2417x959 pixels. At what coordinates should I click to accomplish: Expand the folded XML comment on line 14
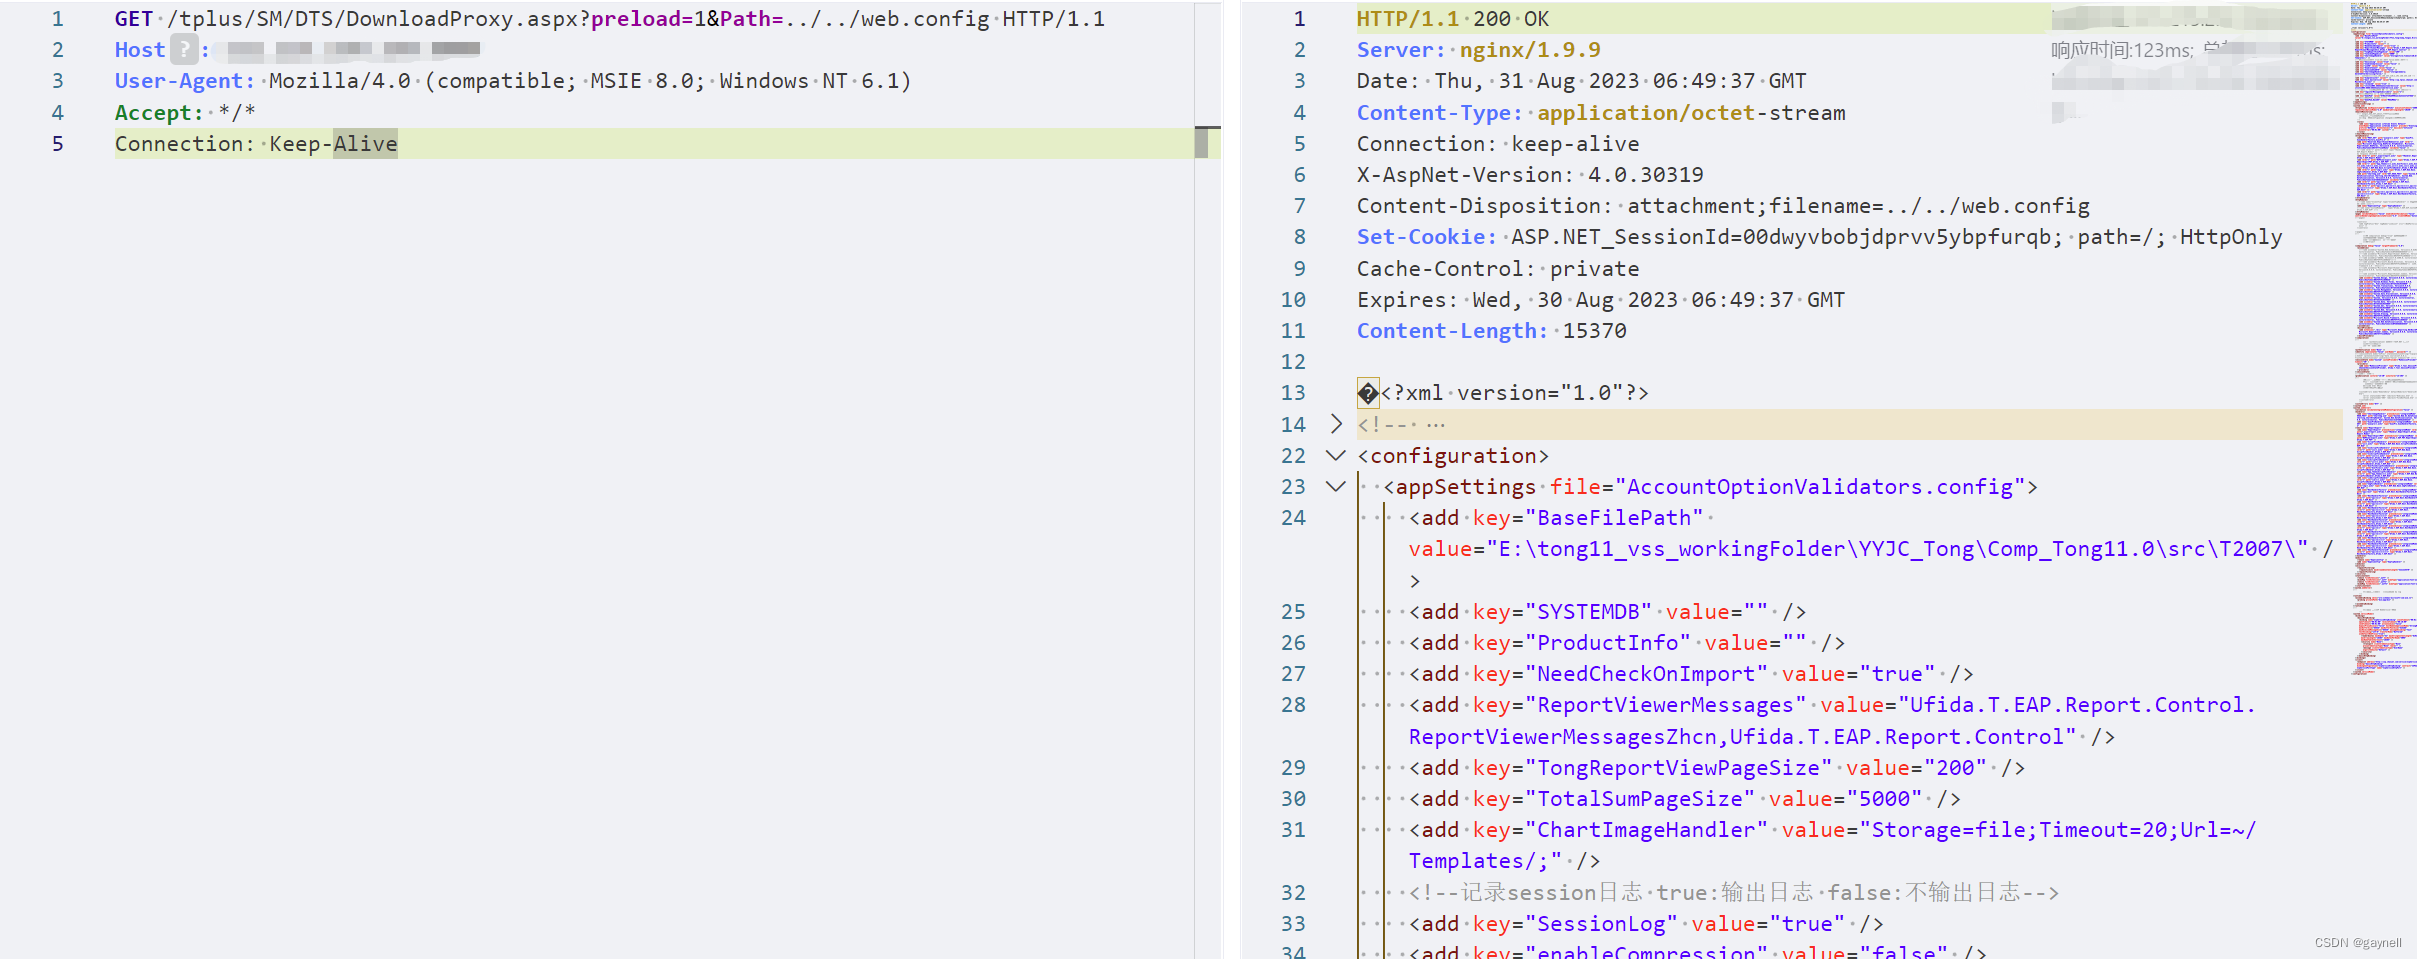pos(1336,424)
